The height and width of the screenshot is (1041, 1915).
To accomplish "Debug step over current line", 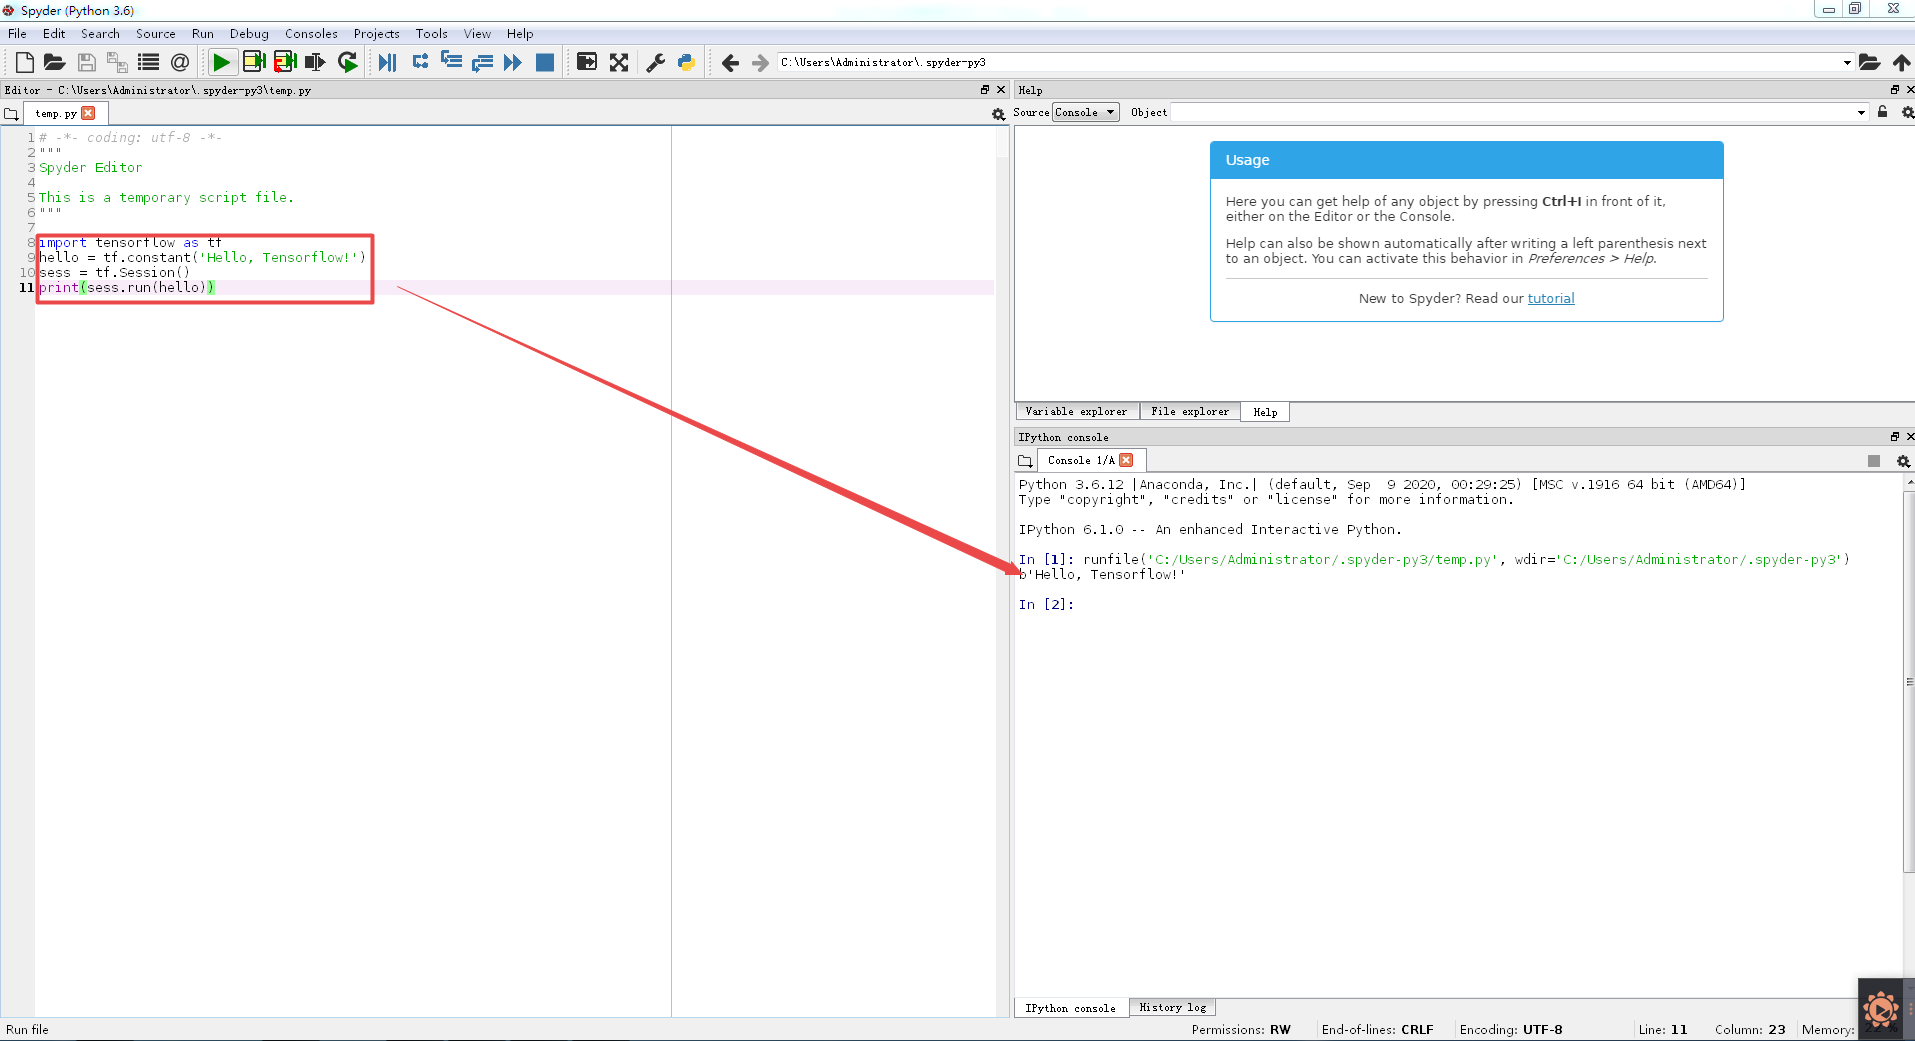I will pyautogui.click(x=420, y=62).
